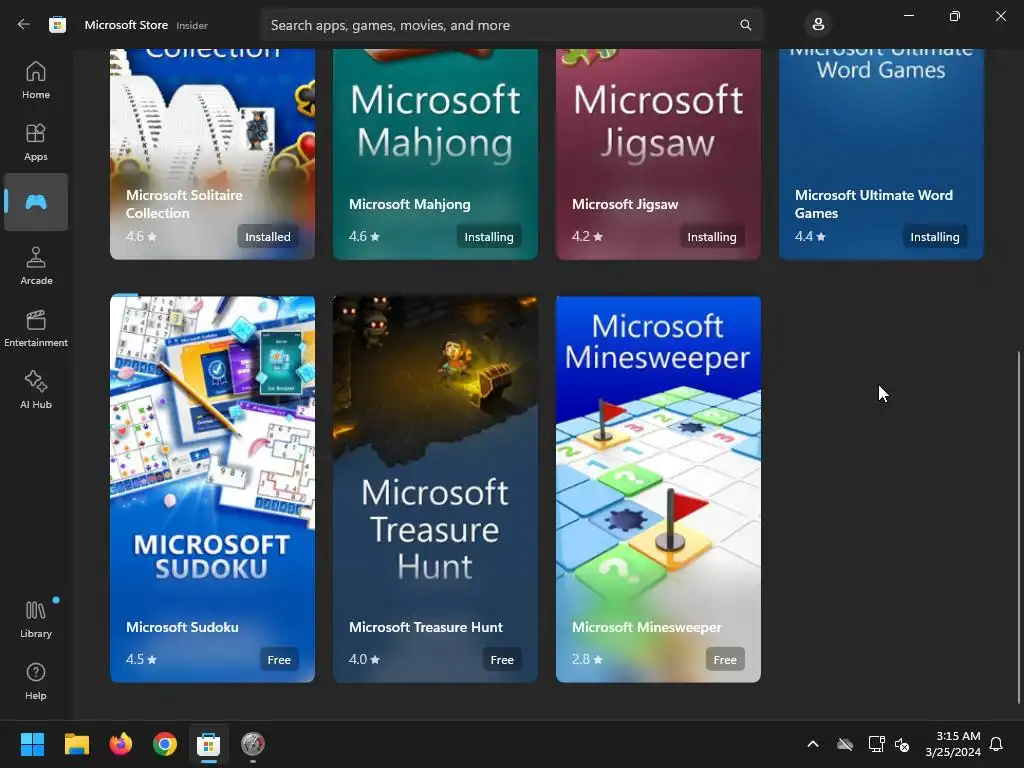Click the muted volume tray icon
Image resolution: width=1024 pixels, height=768 pixels.
coord(902,744)
